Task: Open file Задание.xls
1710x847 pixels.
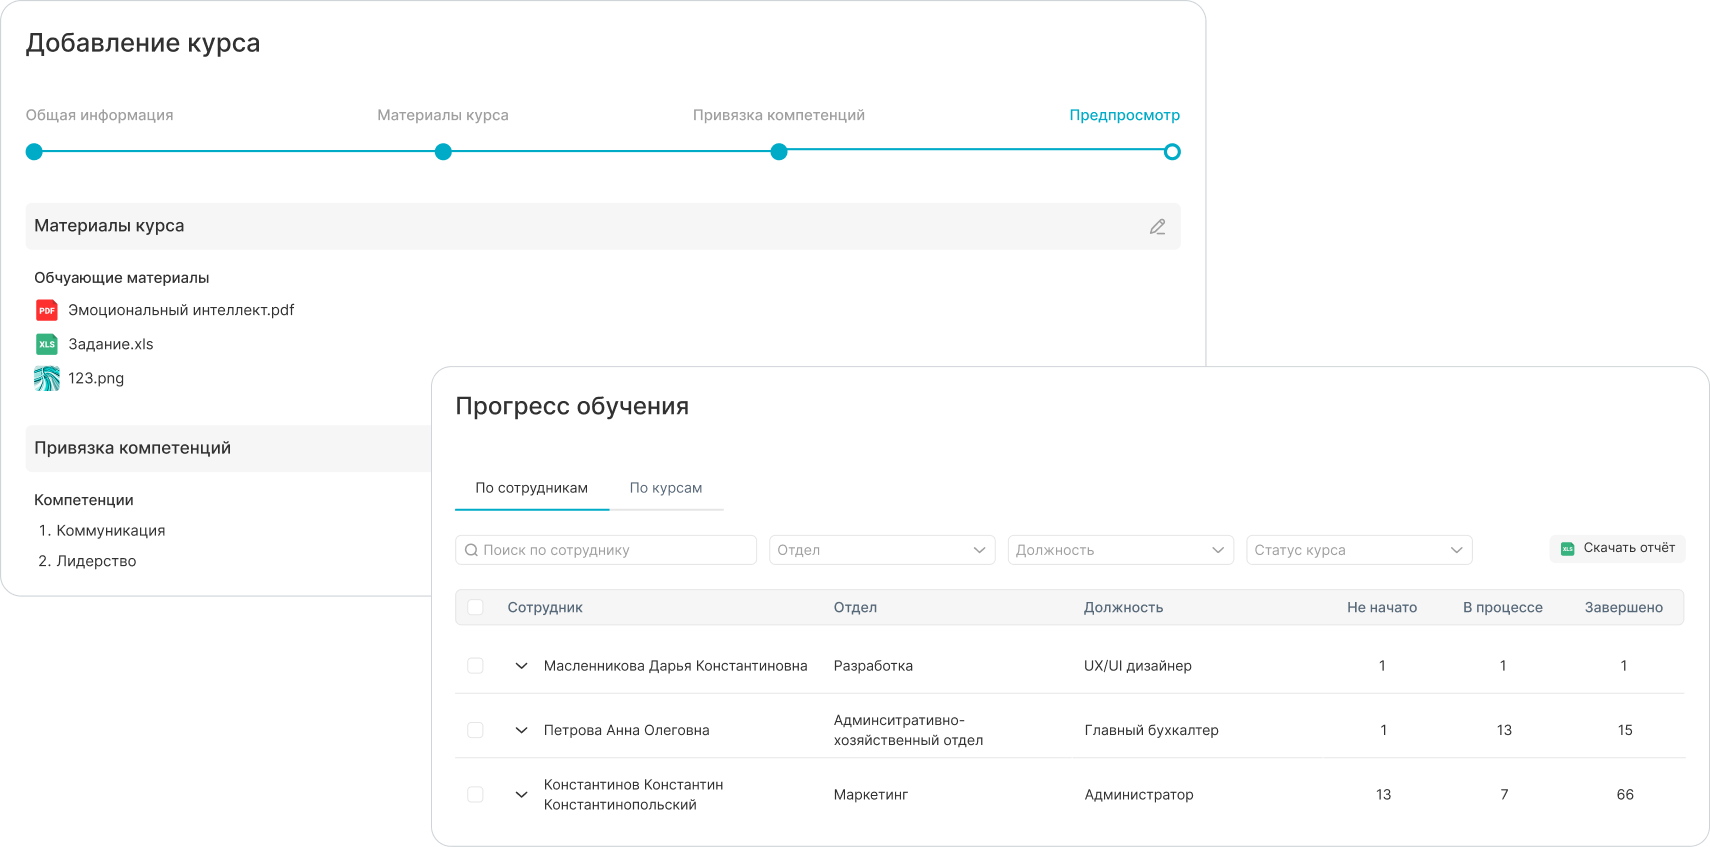Action: [111, 344]
